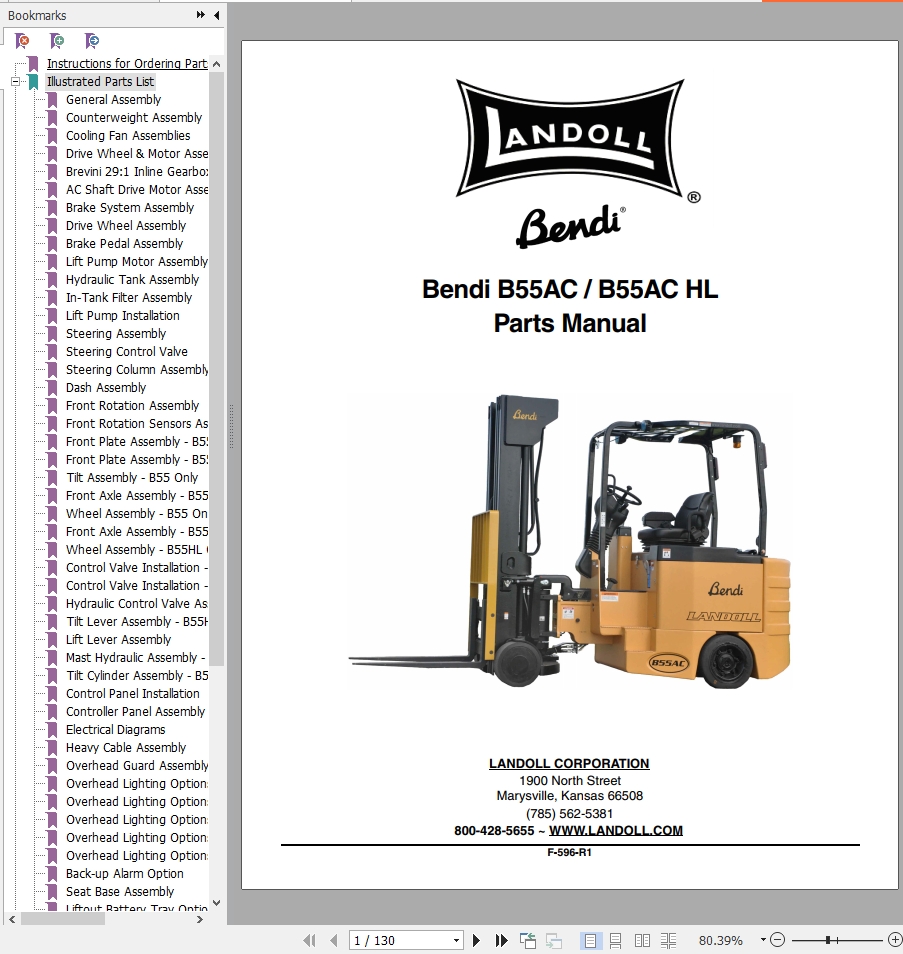The height and width of the screenshot is (954, 903).
Task: Click the bookmark options icon
Action: pyautogui.click(x=92, y=41)
